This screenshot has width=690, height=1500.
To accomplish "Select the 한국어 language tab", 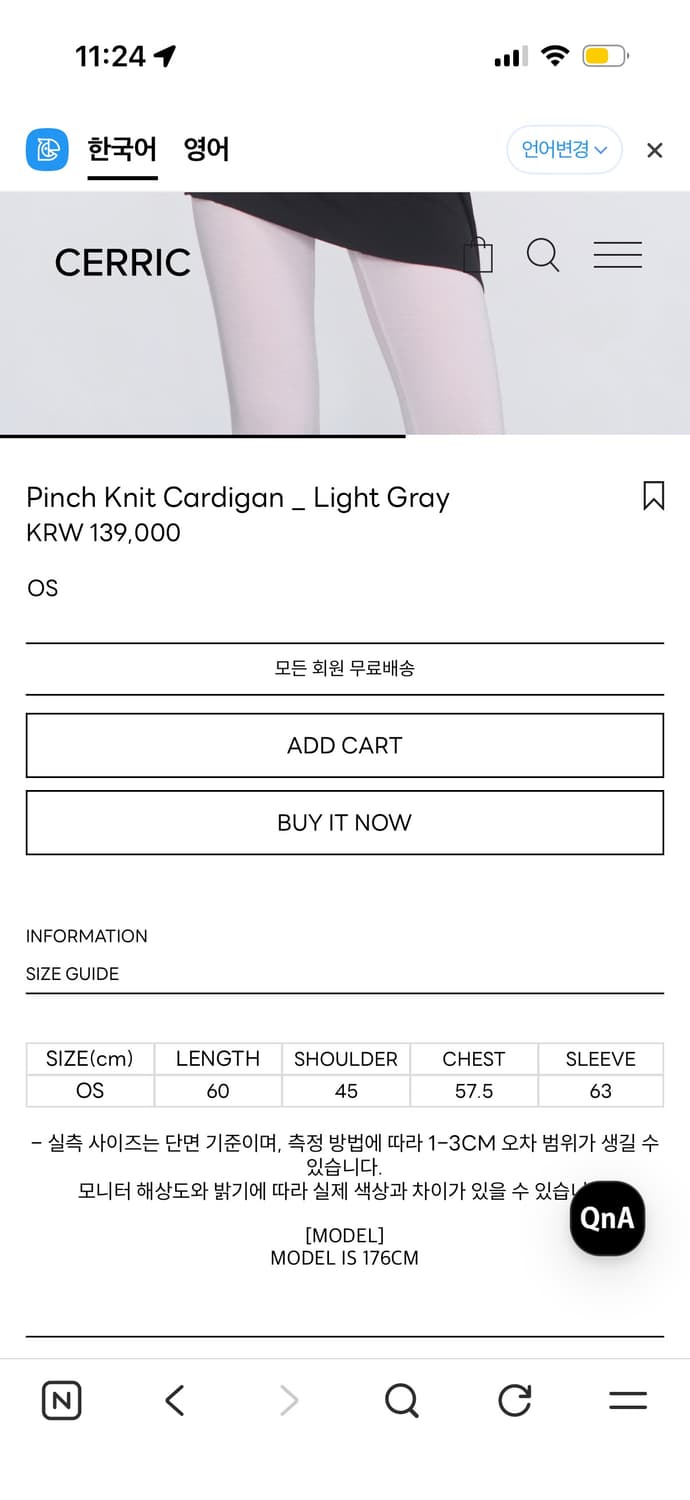I will pos(122,149).
